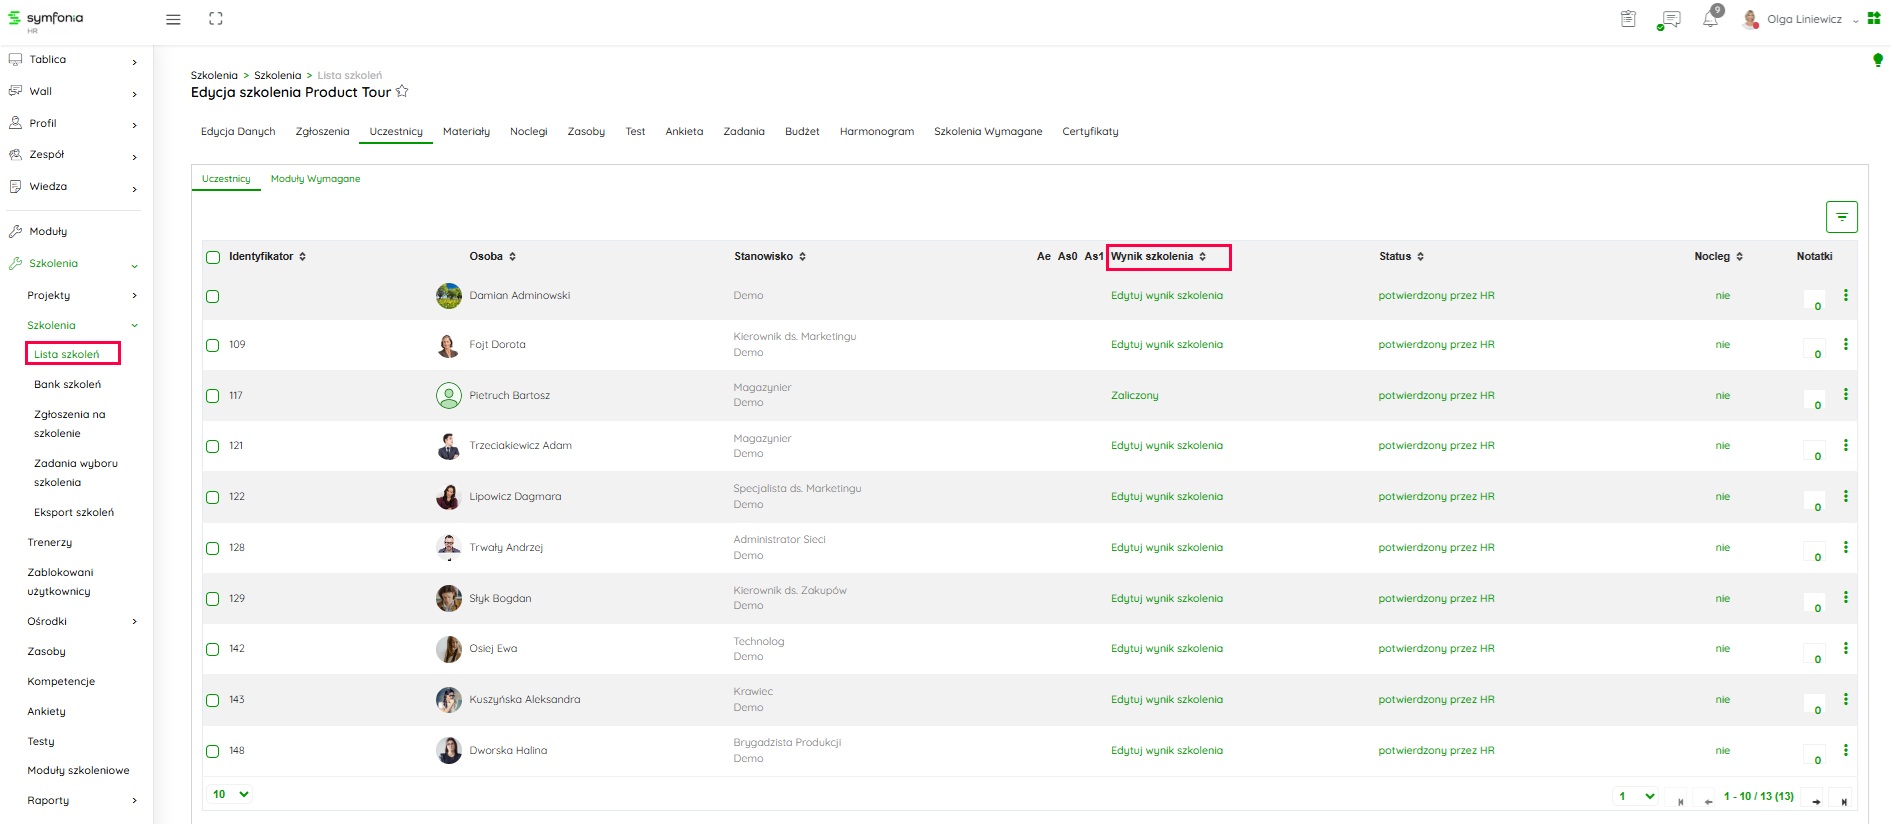This screenshot has height=824, width=1891.
Task: Open Bank szkoleń in the sidebar
Action: [x=67, y=384]
